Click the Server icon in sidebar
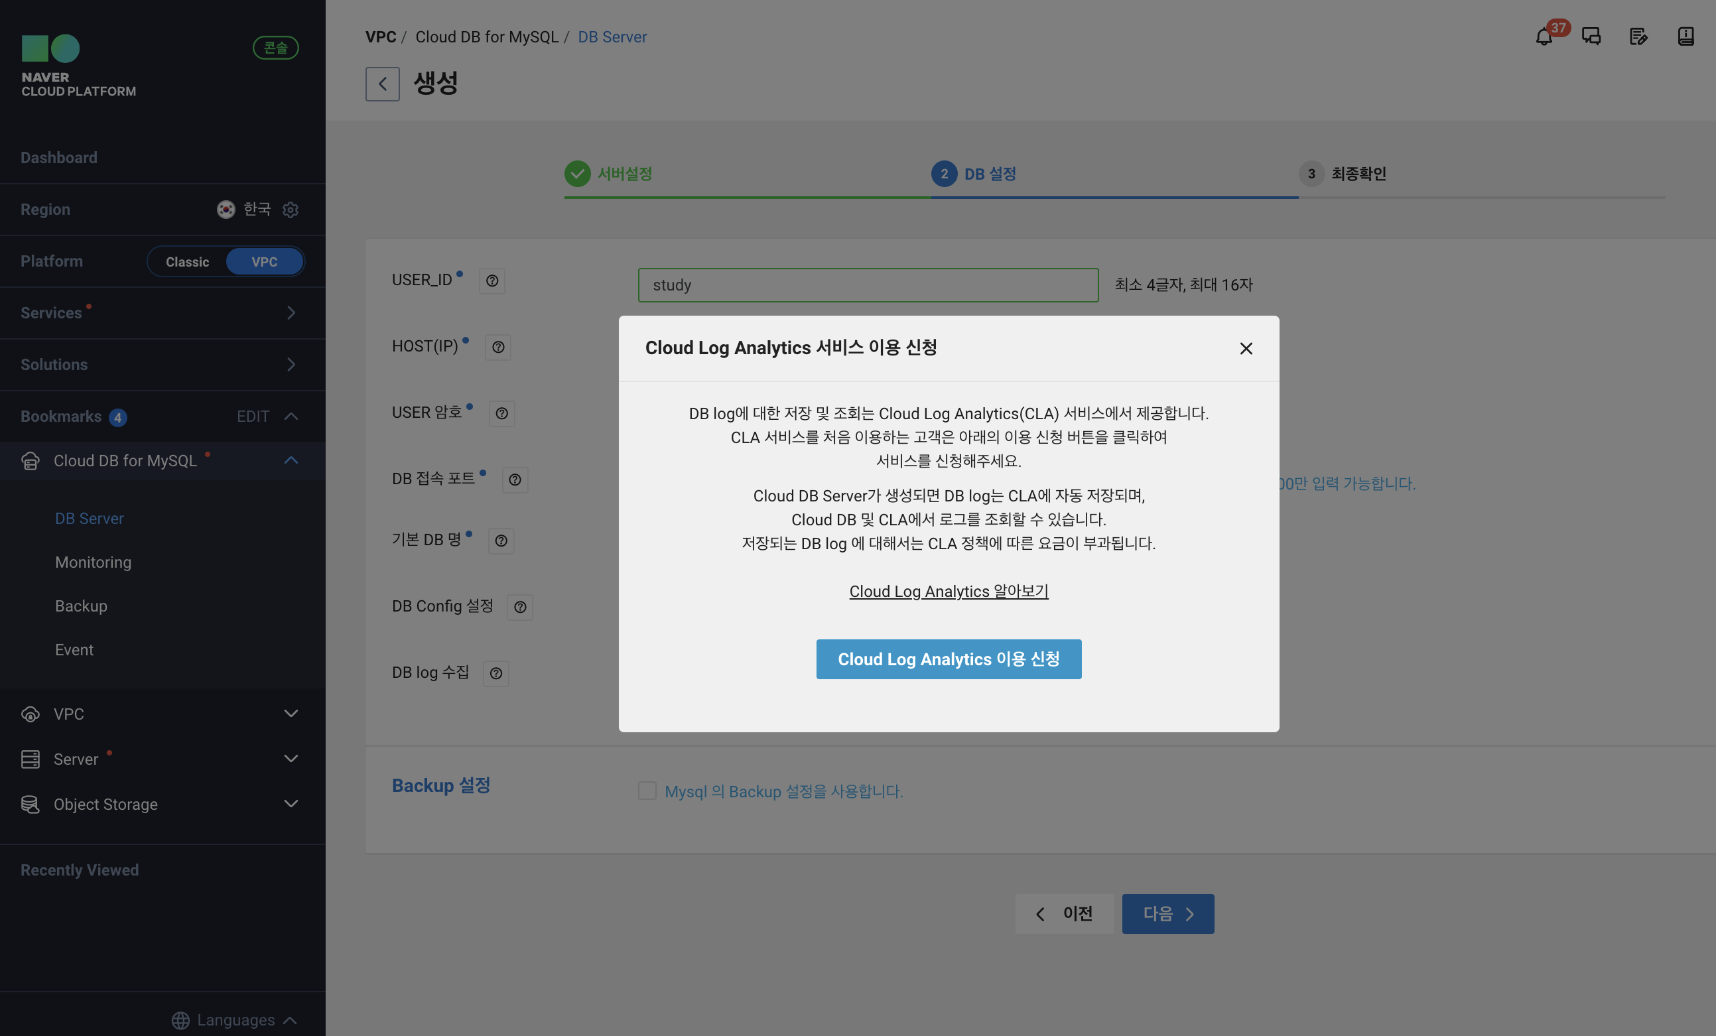 pyautogui.click(x=31, y=759)
